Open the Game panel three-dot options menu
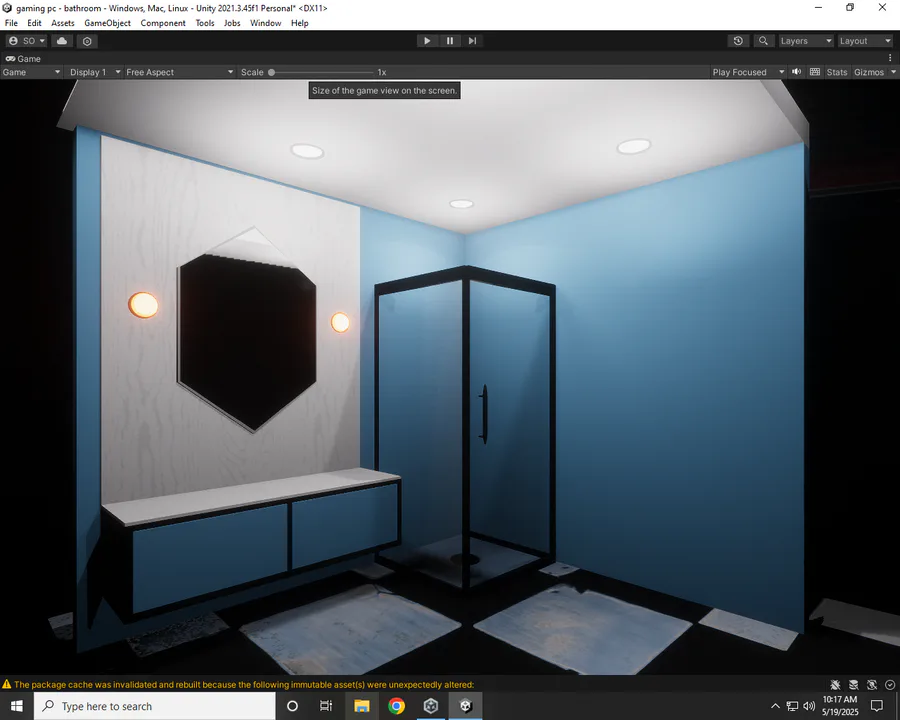Viewport: 900px width, 720px height. [890, 58]
